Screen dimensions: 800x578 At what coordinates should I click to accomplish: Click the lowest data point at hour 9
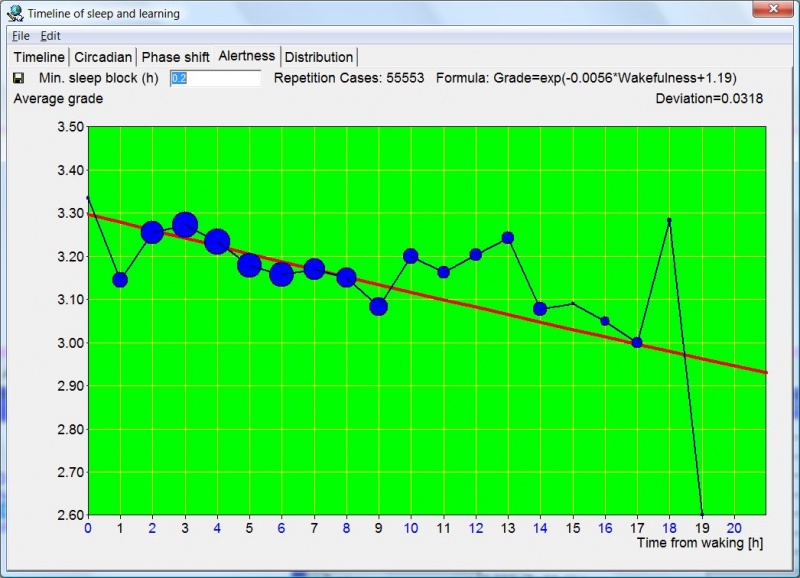[x=377, y=305]
